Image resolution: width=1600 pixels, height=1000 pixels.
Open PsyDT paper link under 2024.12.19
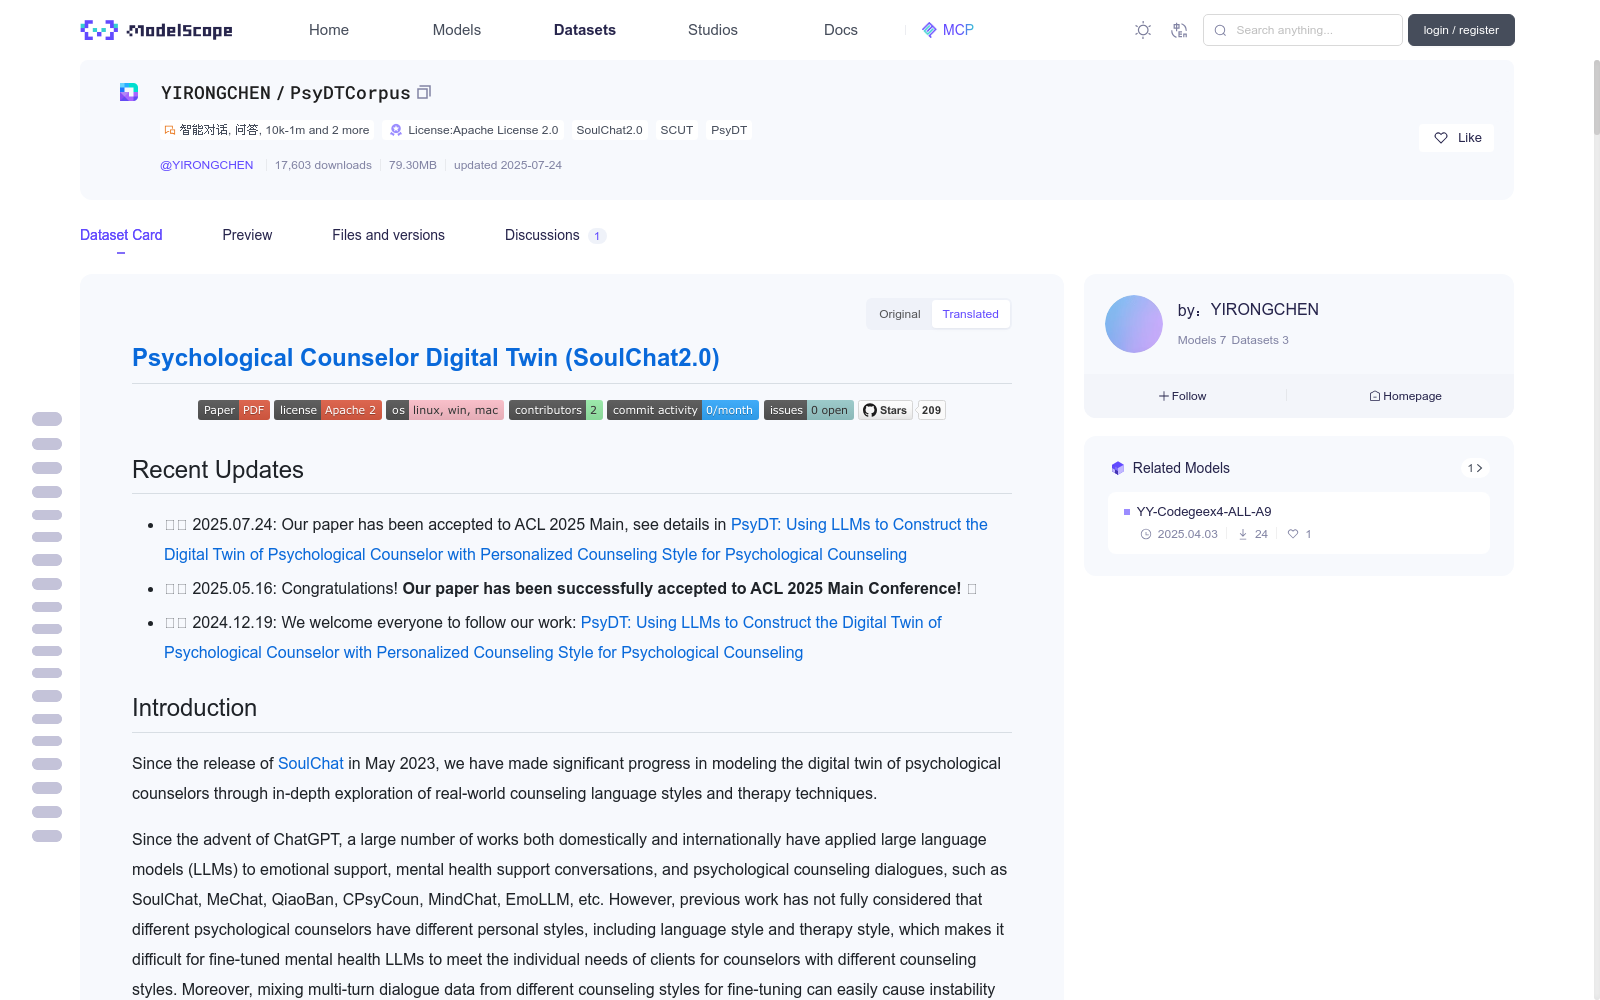553,637
